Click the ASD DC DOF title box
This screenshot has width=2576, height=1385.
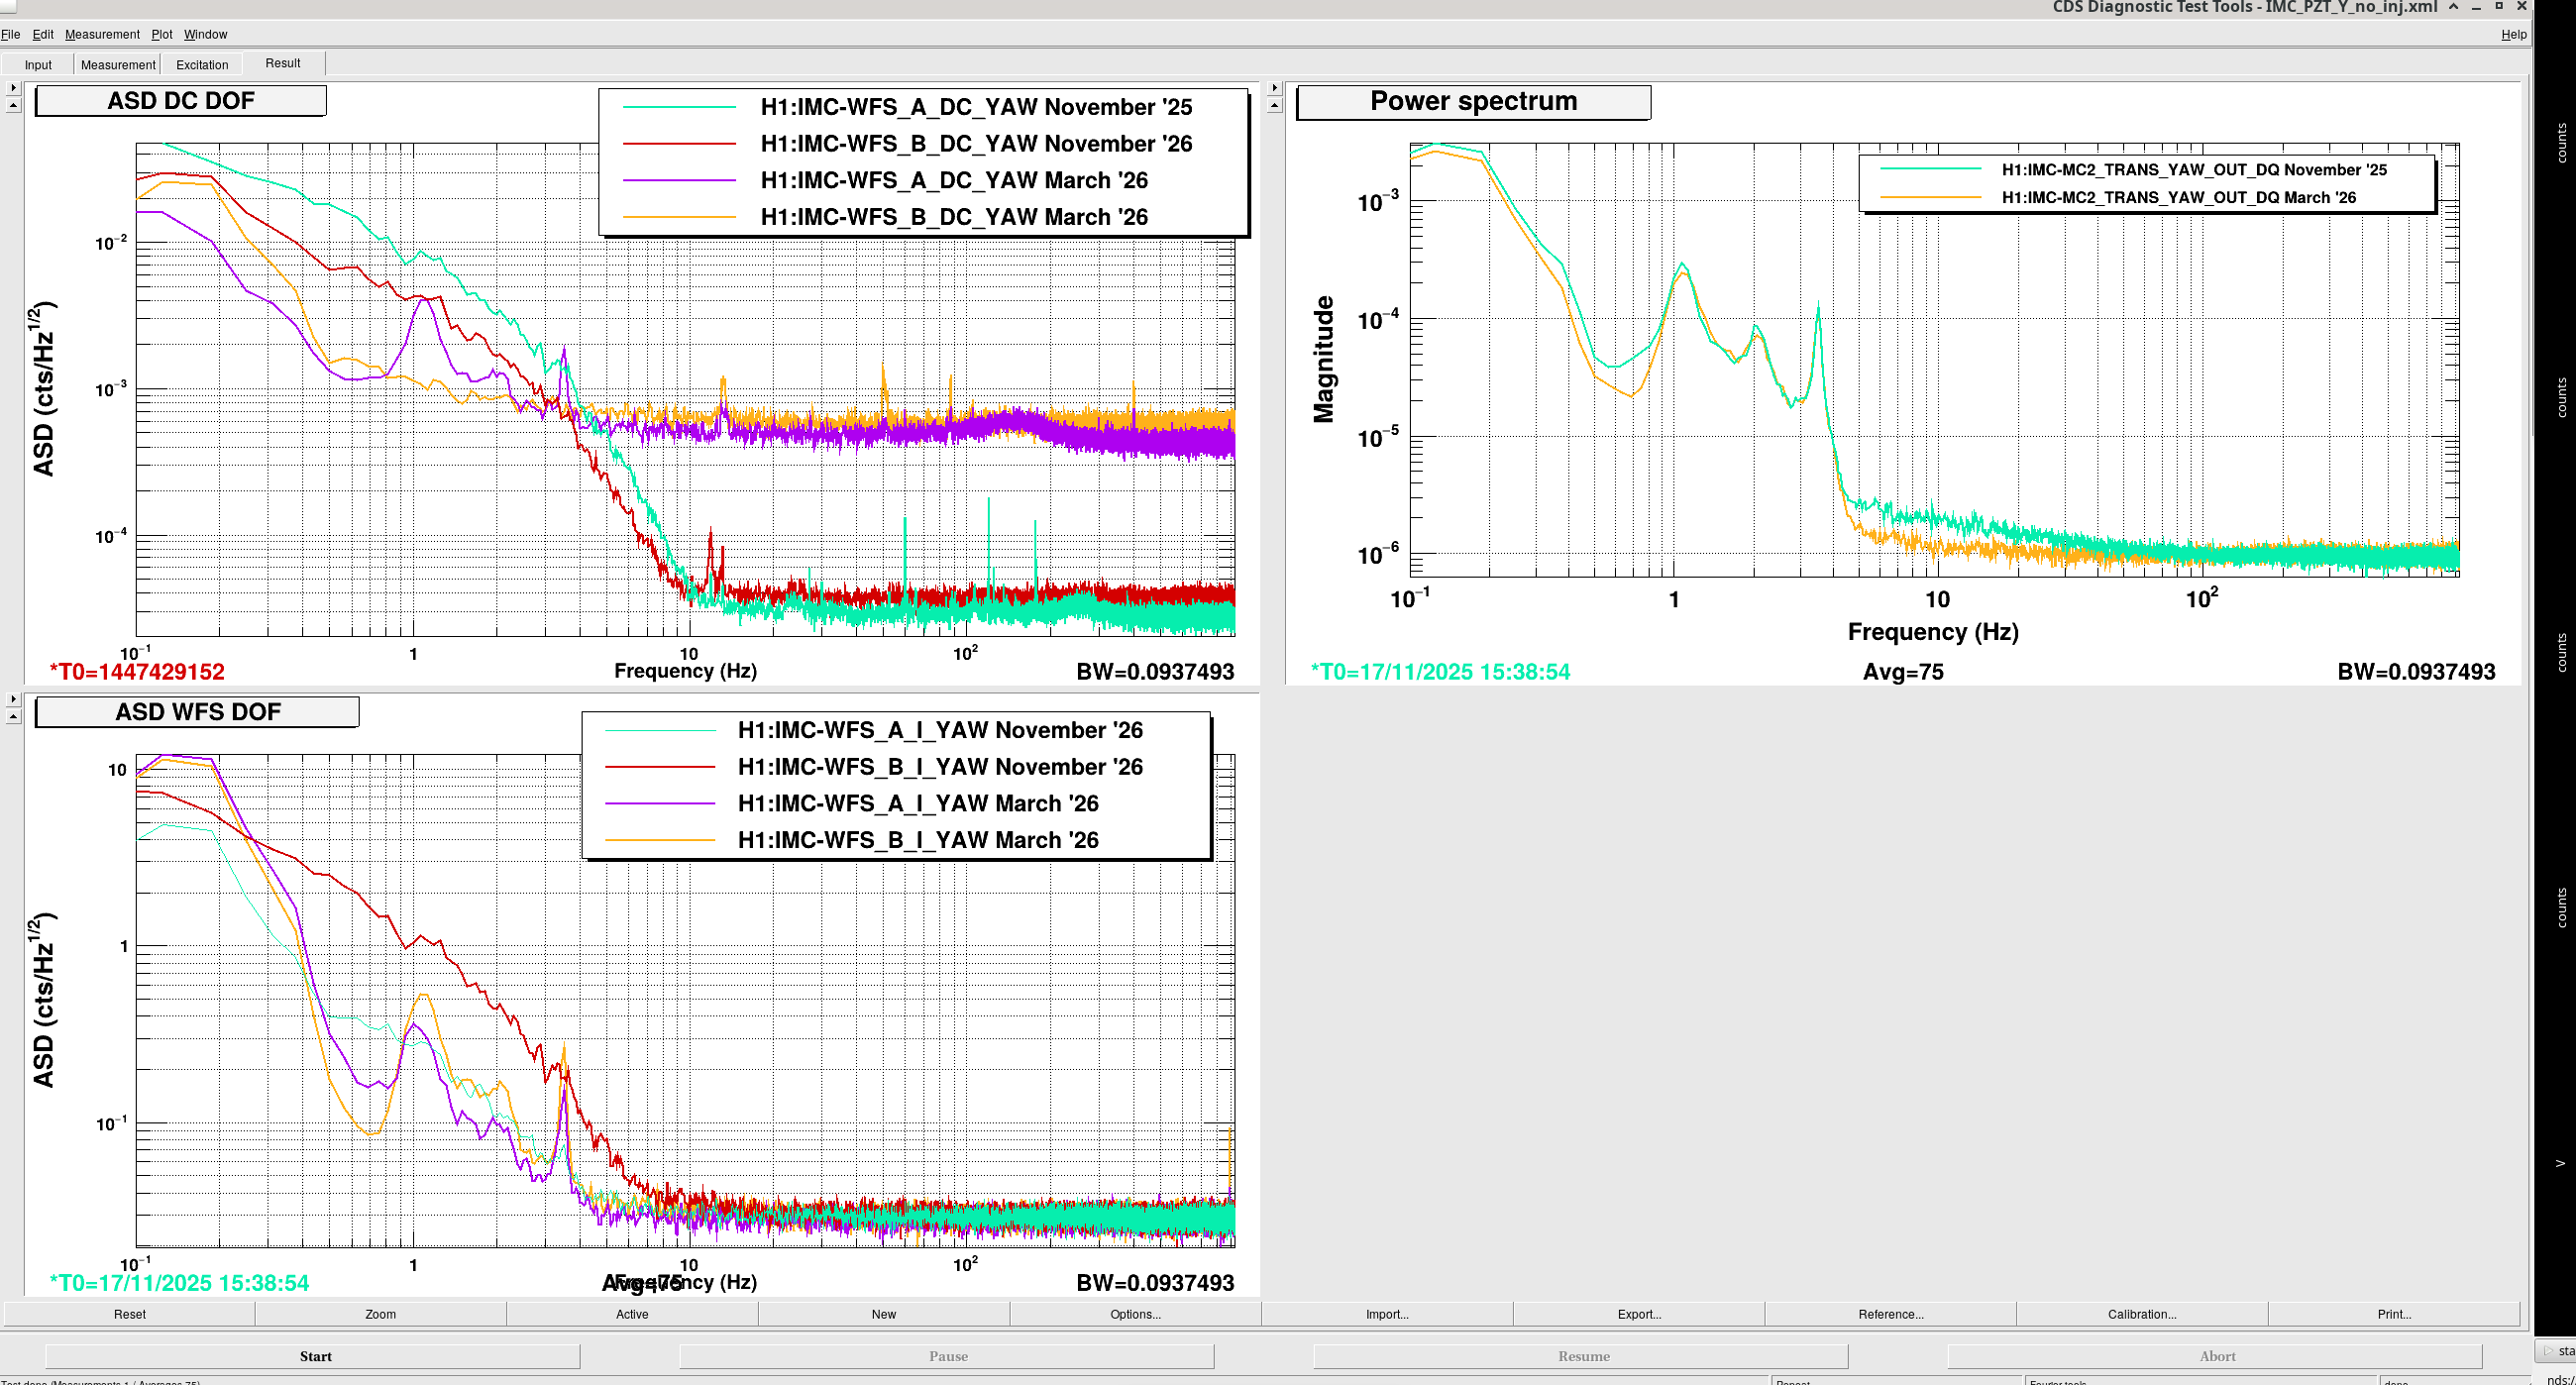(181, 101)
